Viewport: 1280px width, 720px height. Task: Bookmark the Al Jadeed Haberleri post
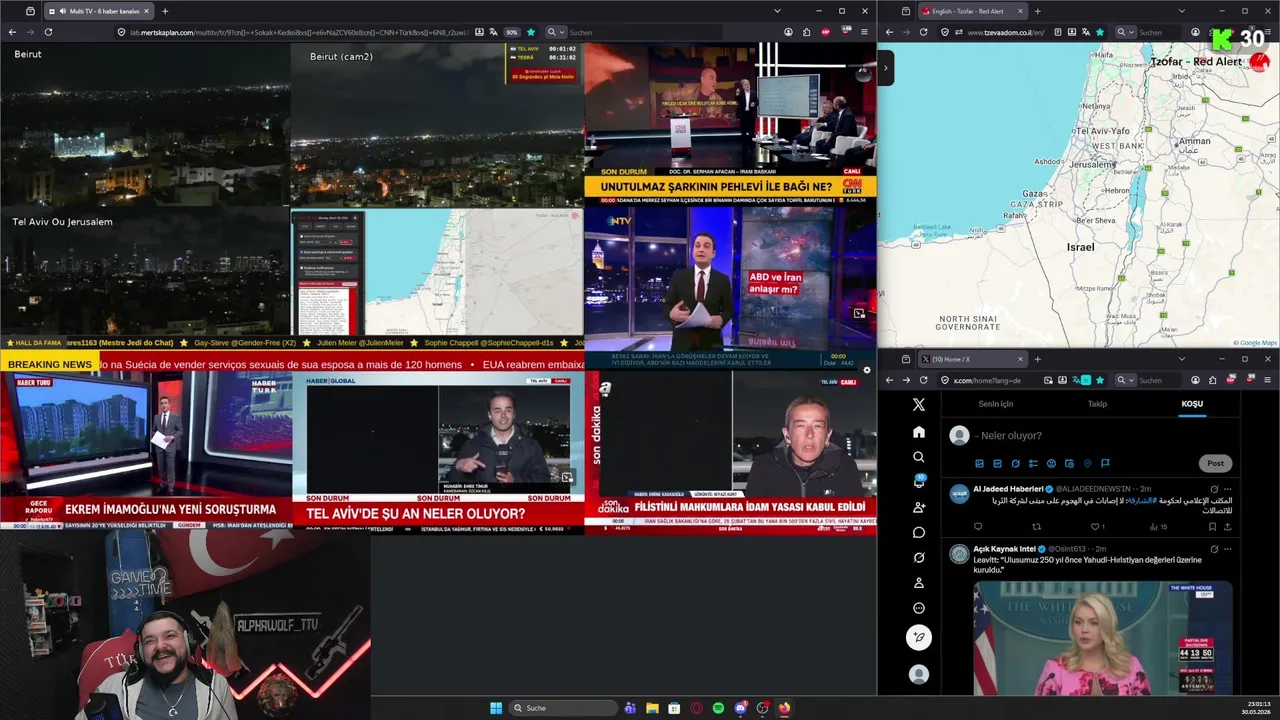[1212, 526]
